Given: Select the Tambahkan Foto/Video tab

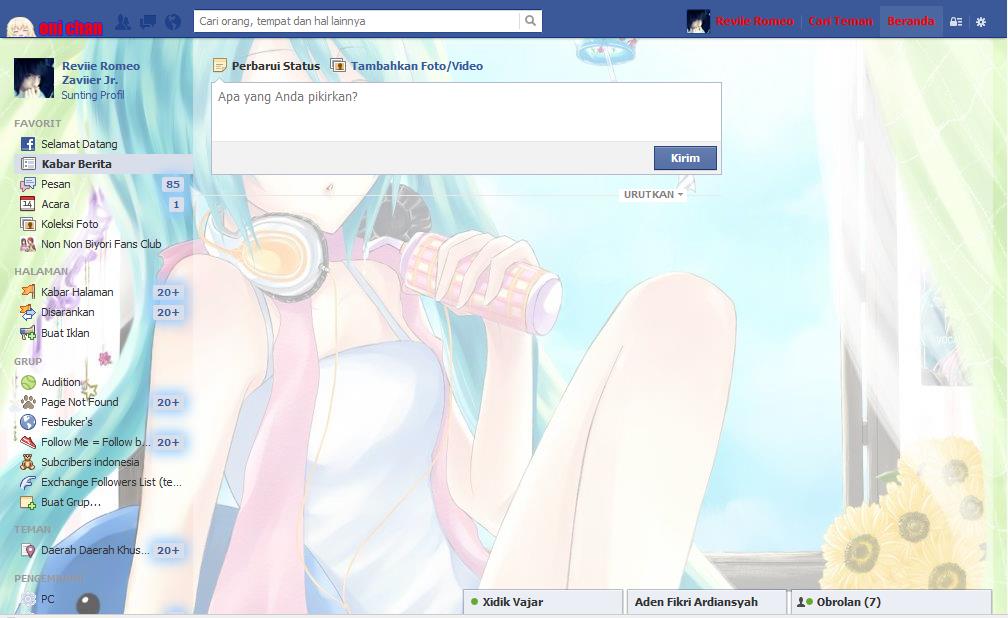Looking at the screenshot, I should point(417,66).
